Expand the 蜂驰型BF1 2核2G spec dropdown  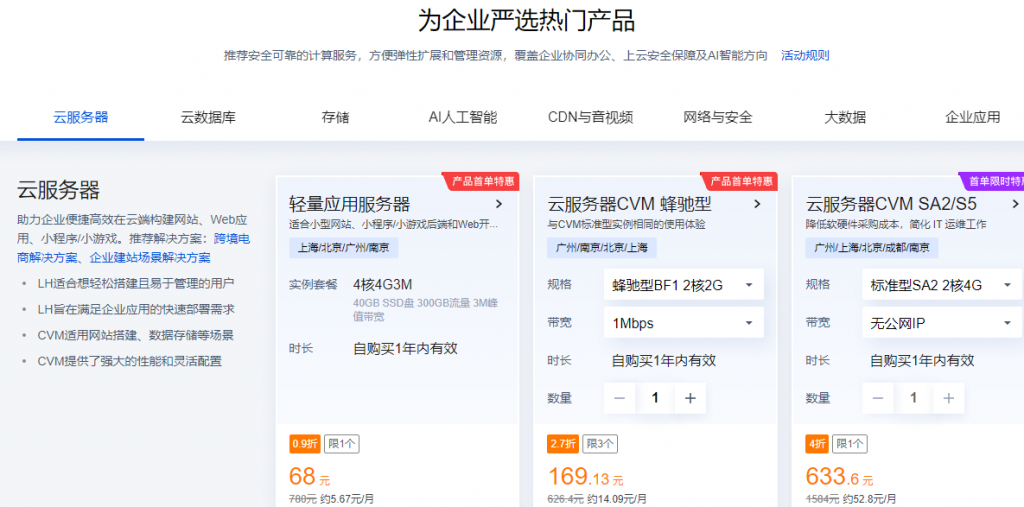click(x=683, y=285)
